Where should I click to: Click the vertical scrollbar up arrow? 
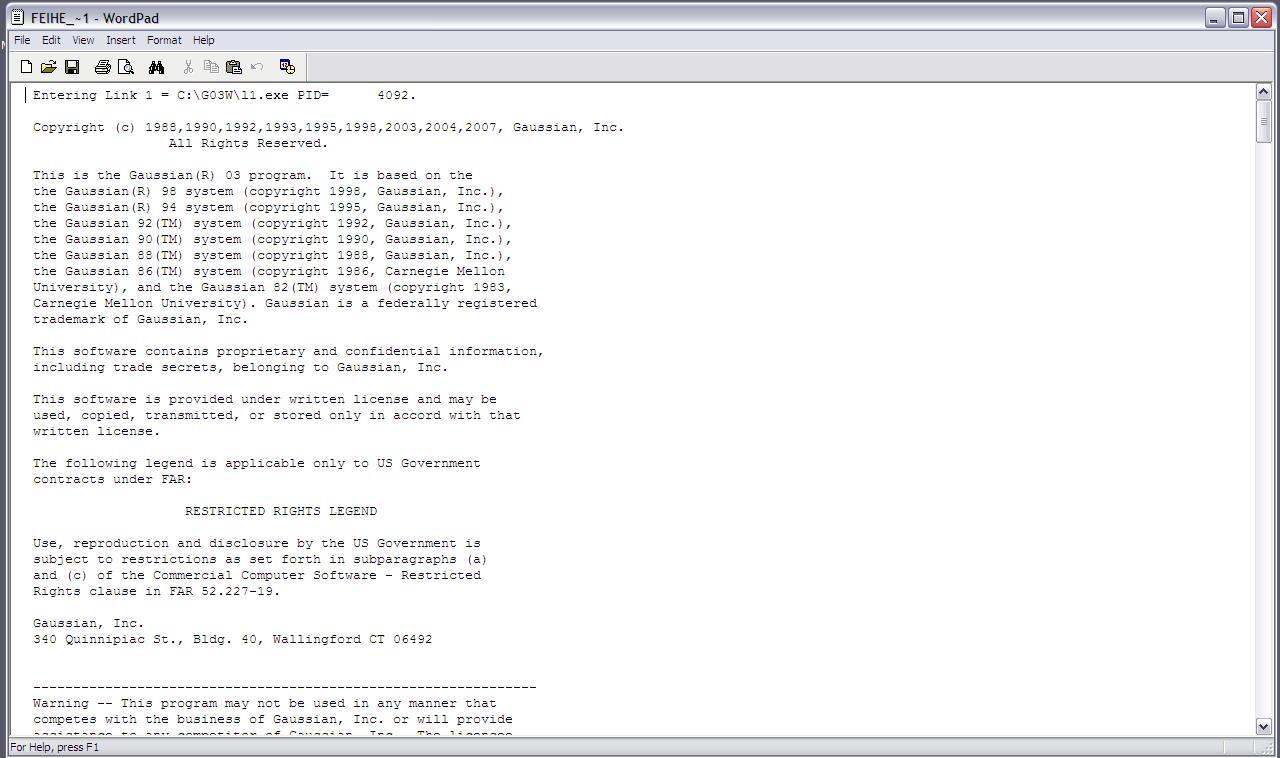[1263, 93]
